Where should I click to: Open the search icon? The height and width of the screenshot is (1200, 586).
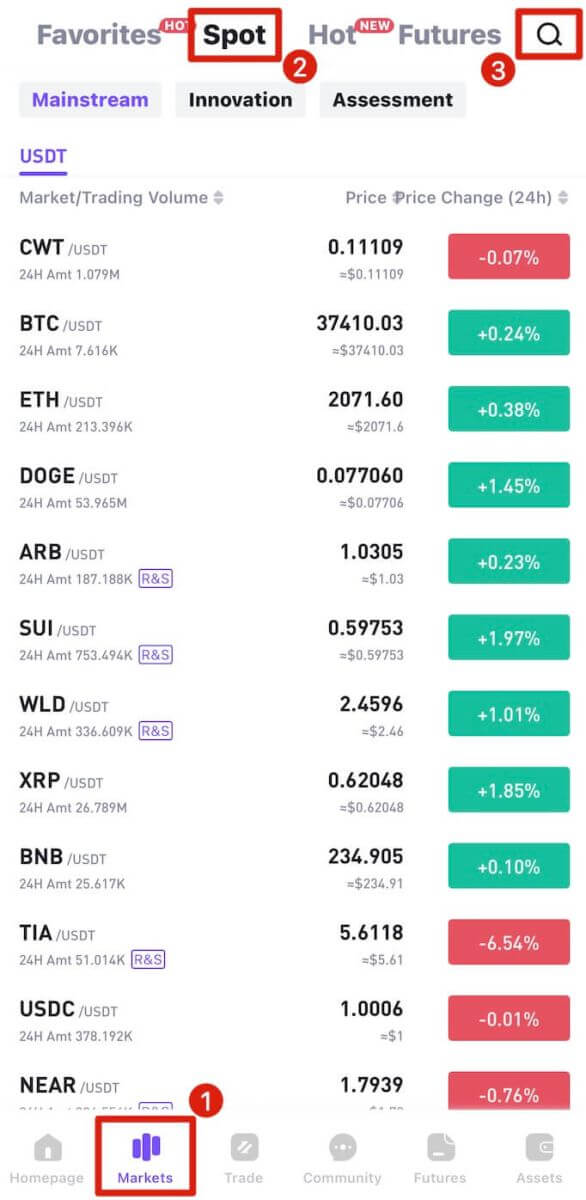coord(548,35)
